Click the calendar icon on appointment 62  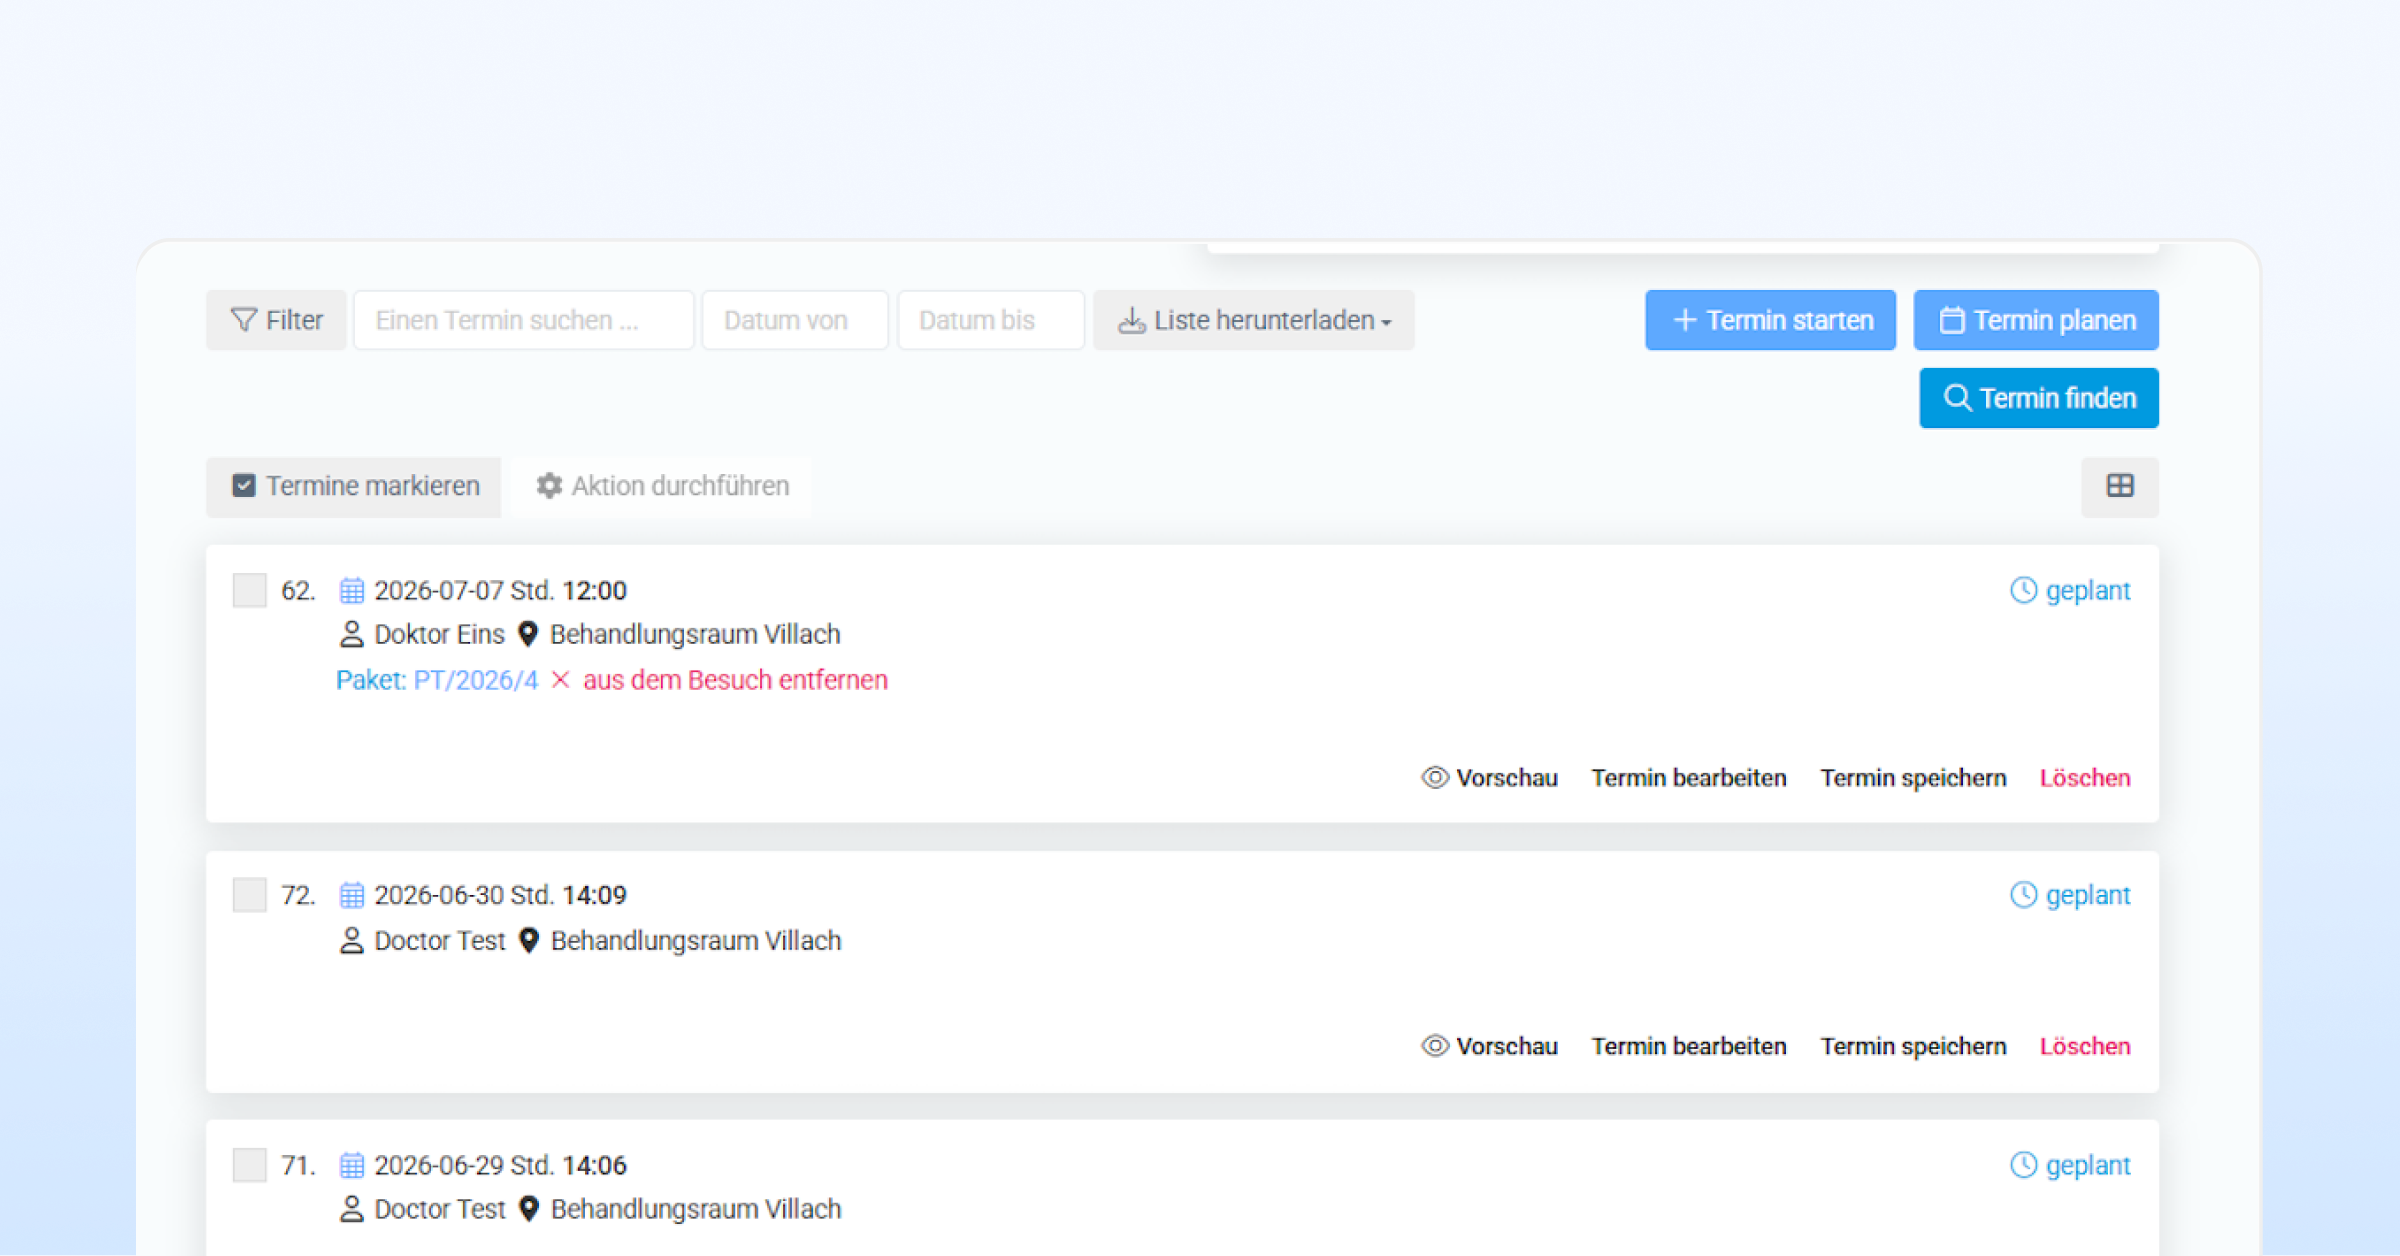tap(352, 590)
